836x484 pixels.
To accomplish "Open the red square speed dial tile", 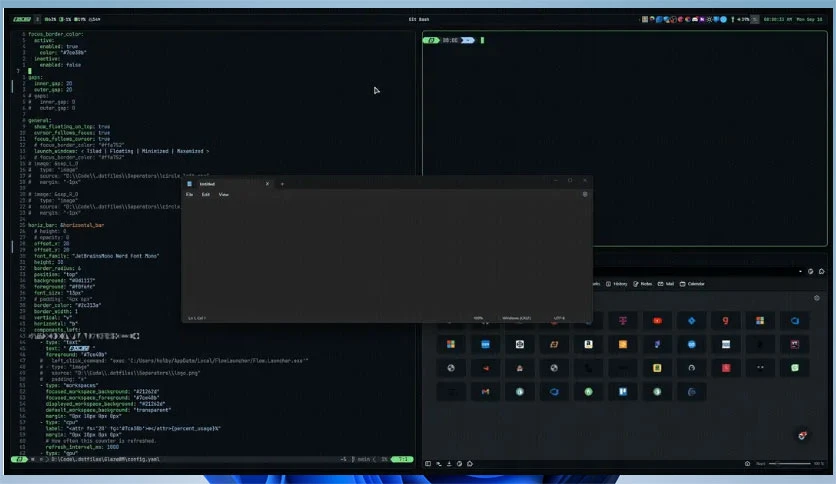I will pyautogui.click(x=726, y=368).
